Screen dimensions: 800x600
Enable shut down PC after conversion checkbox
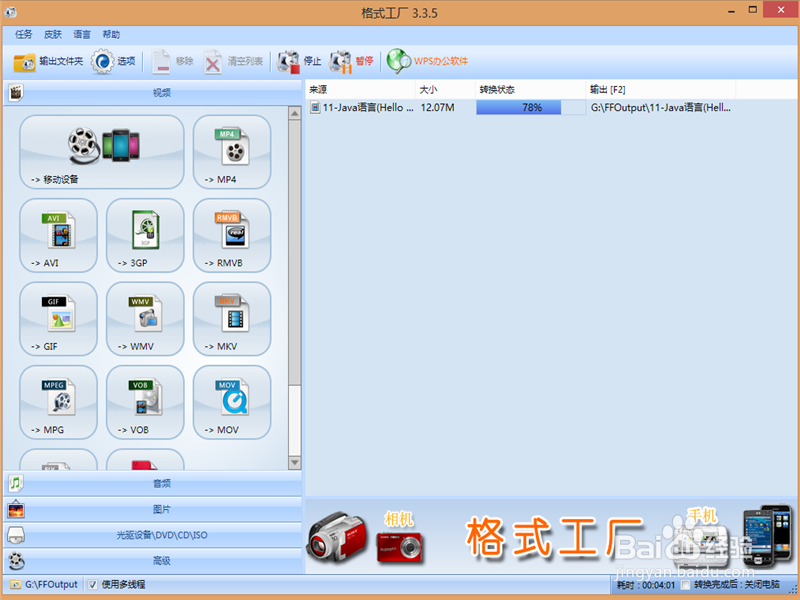coord(685,585)
